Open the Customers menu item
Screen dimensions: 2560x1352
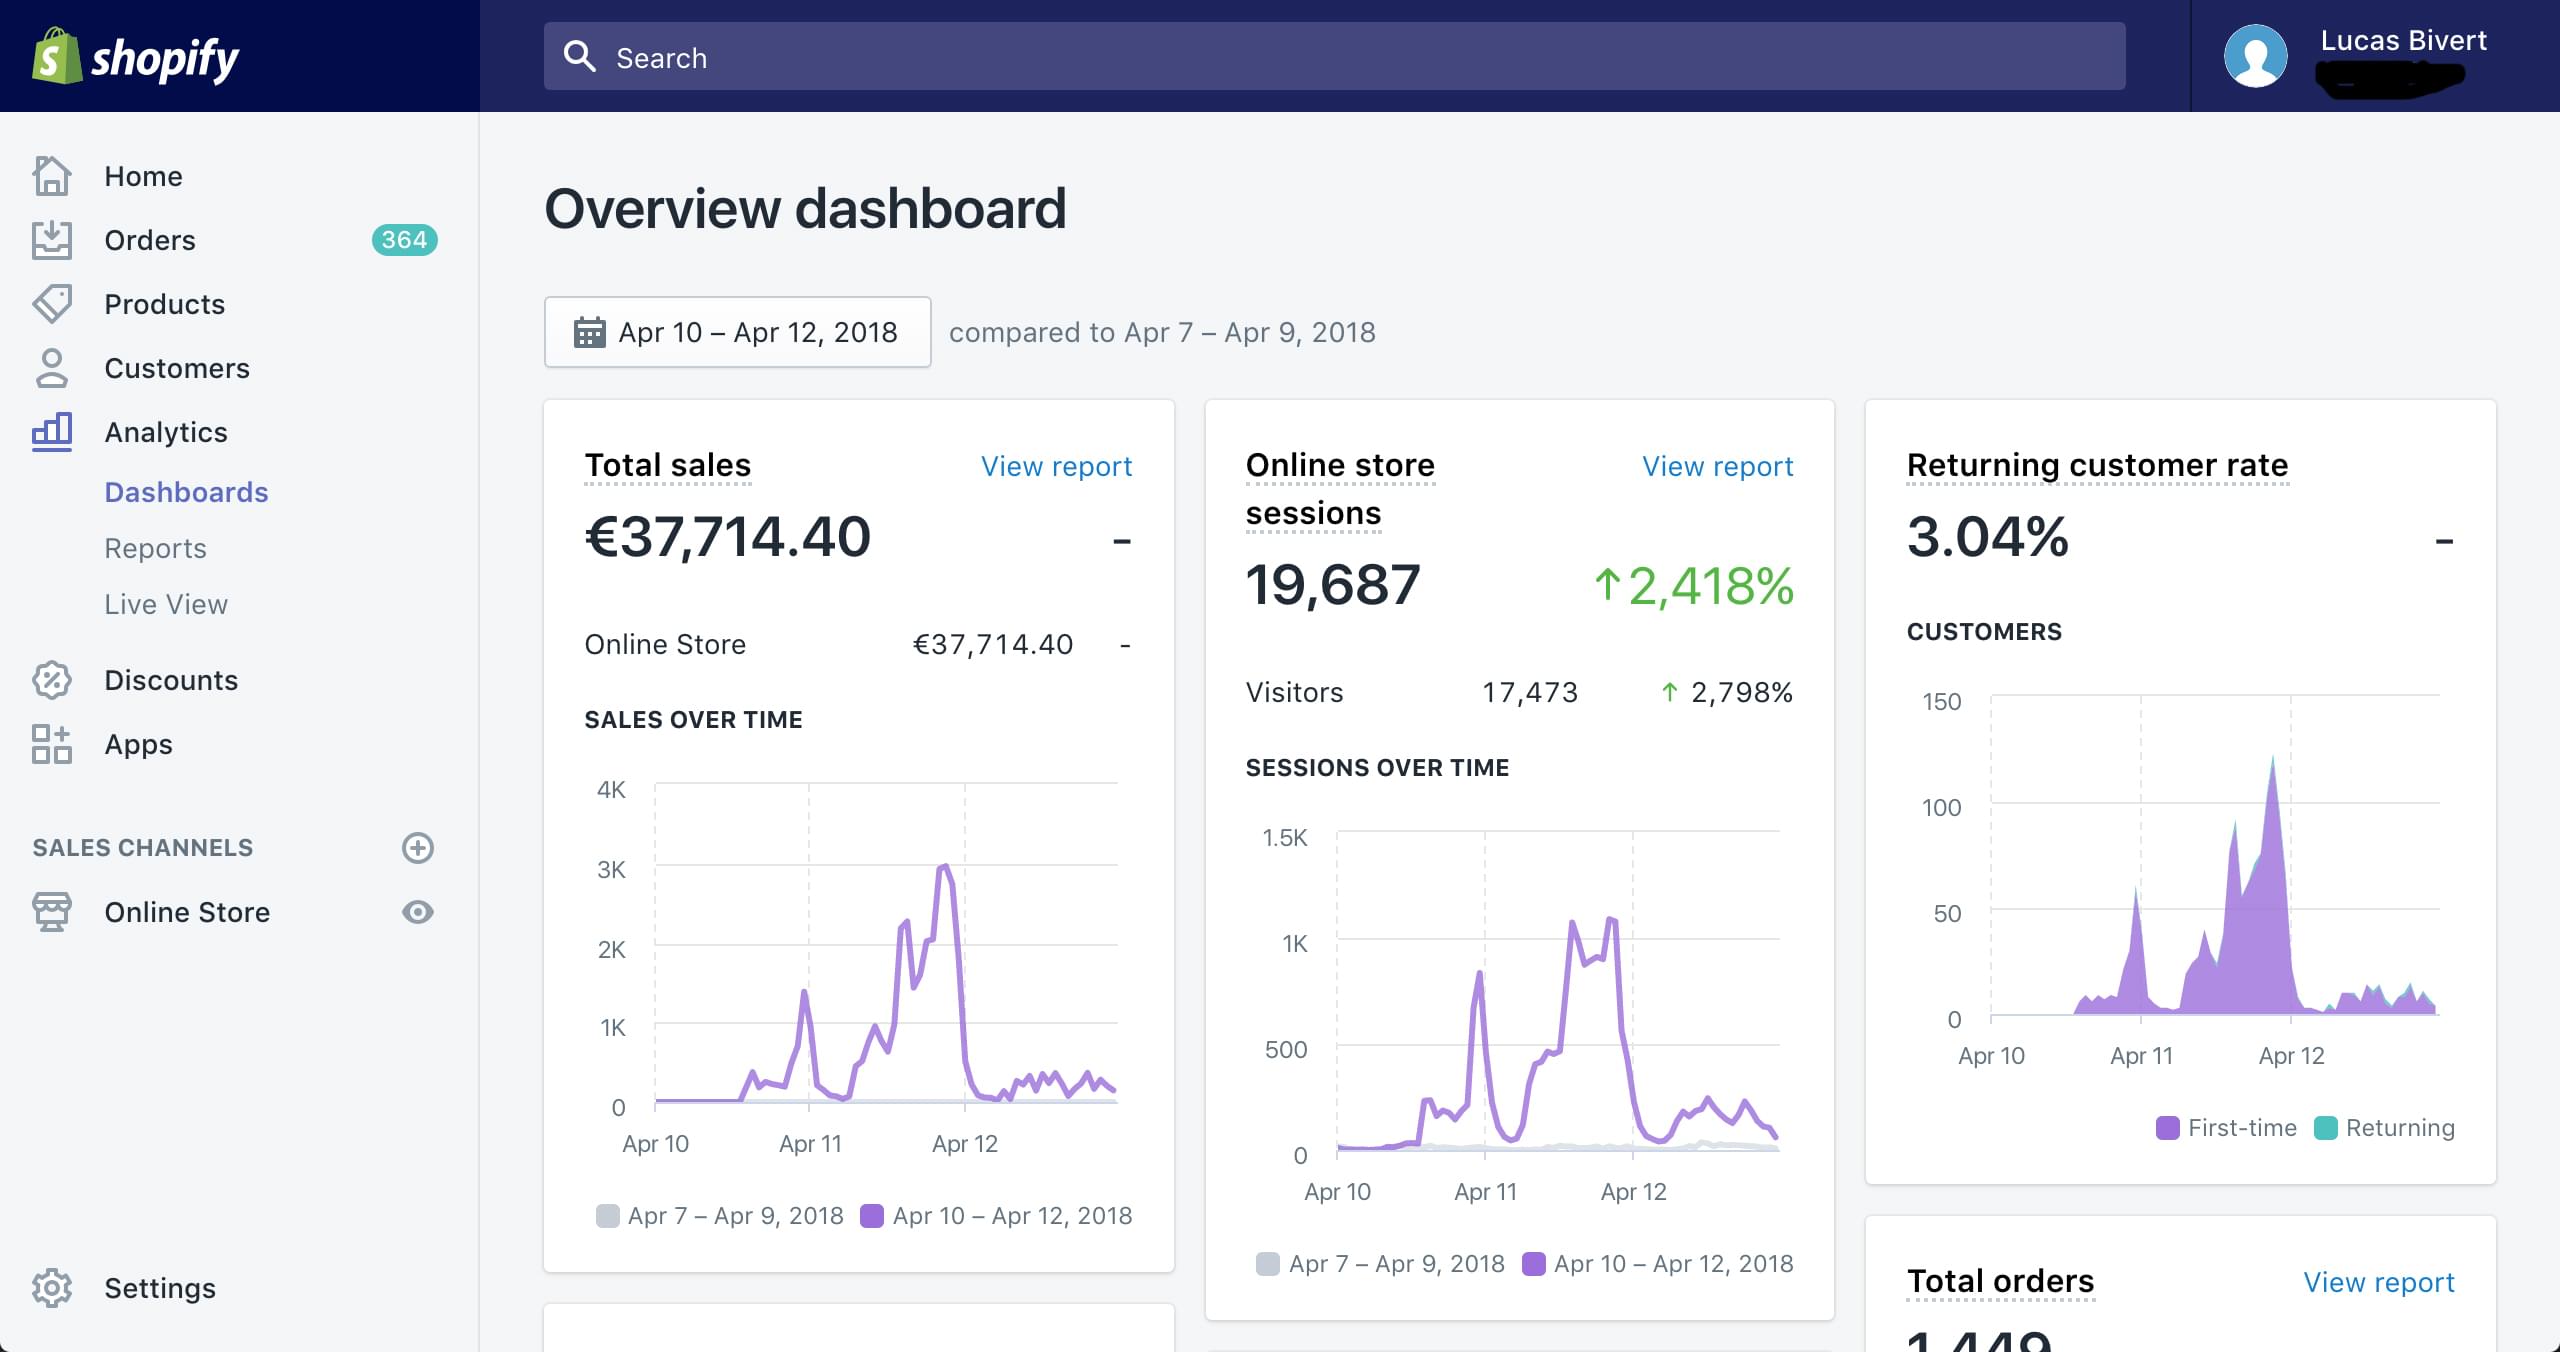pyautogui.click(x=177, y=368)
